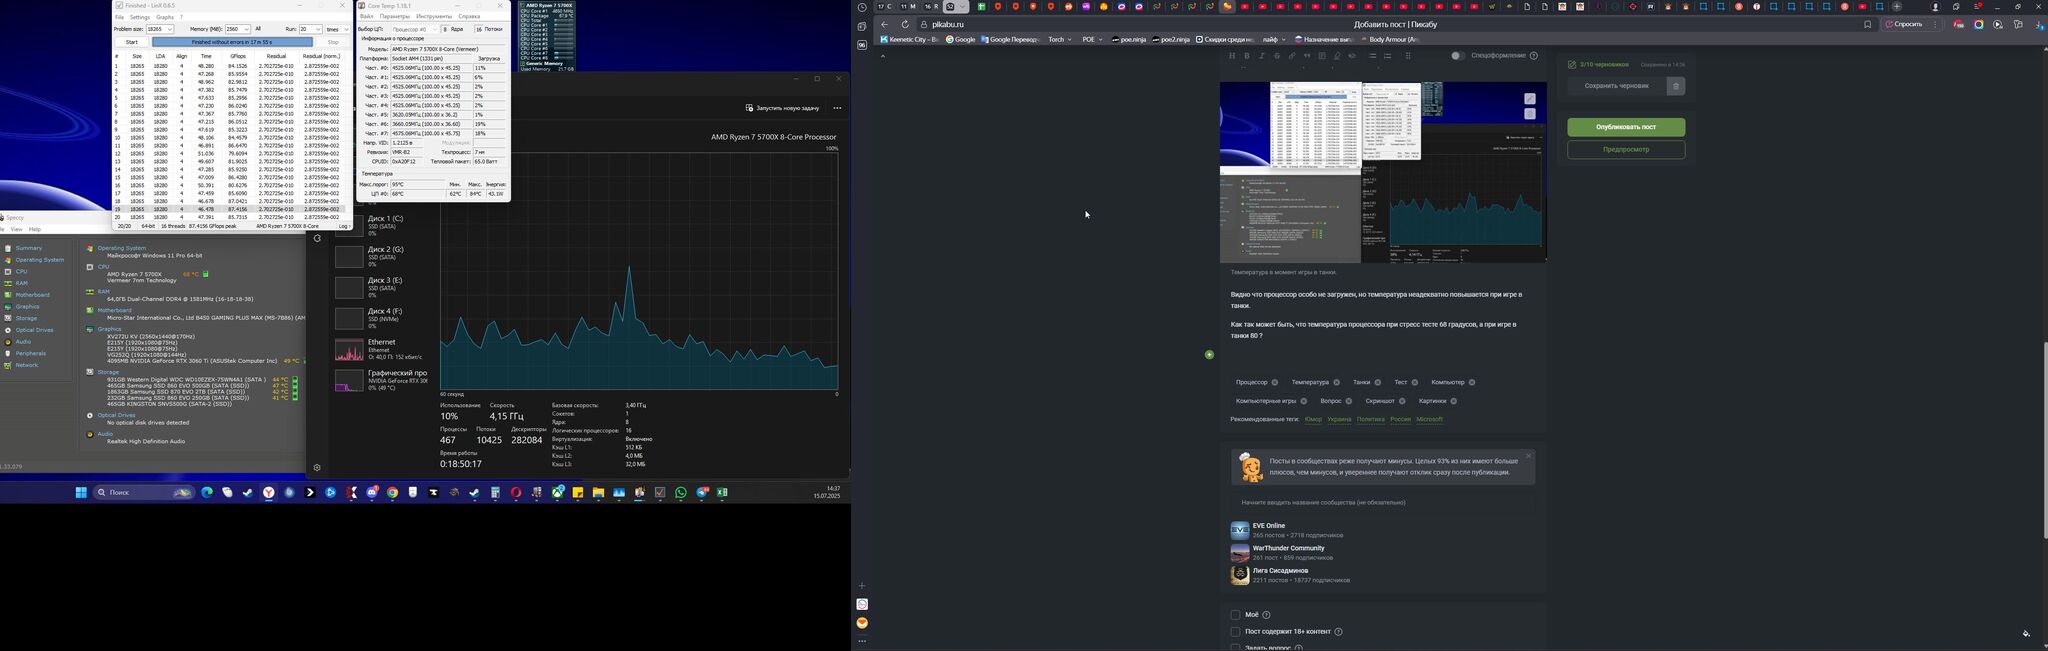
Task: Open the Windows Start menu
Action: tap(81, 493)
